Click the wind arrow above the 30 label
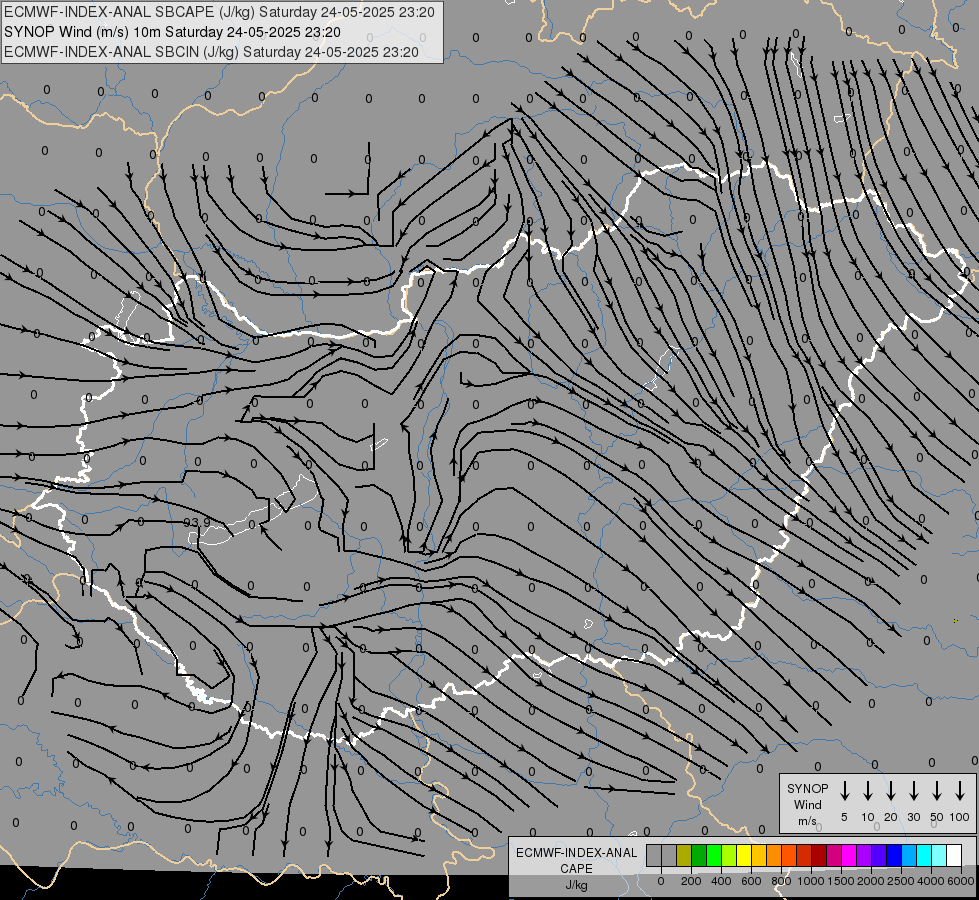This screenshot has height=900, width=979. [x=913, y=790]
